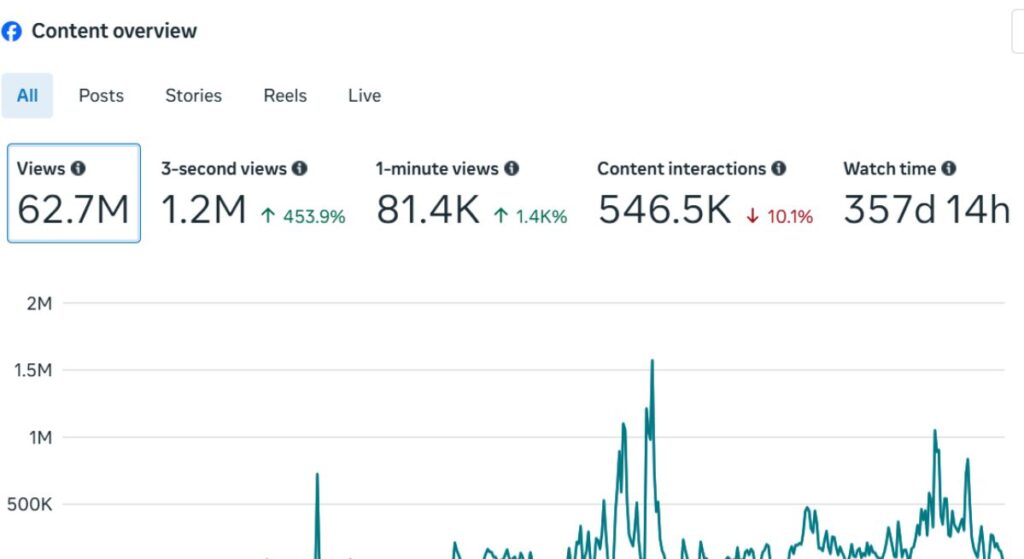Choose the 81.4K 1-minute views metric
This screenshot has width=1024, height=559.
(428, 209)
